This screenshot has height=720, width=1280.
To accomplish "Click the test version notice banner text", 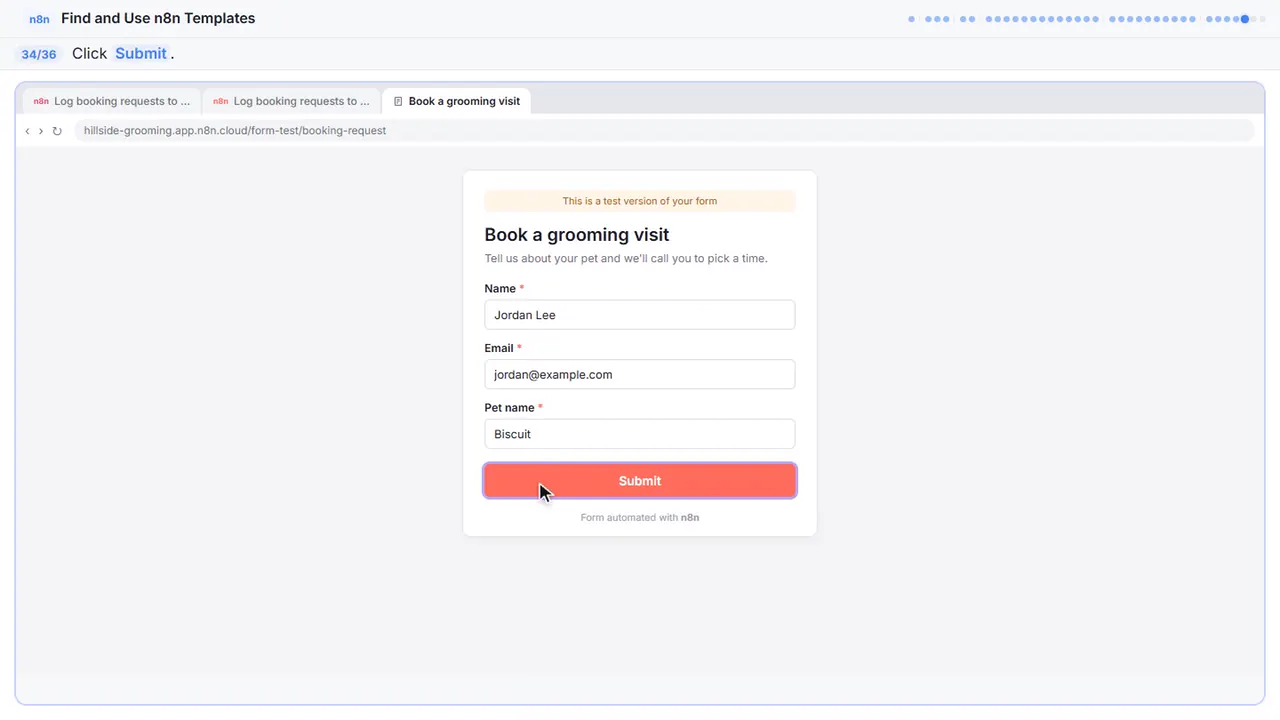I will [x=640, y=201].
